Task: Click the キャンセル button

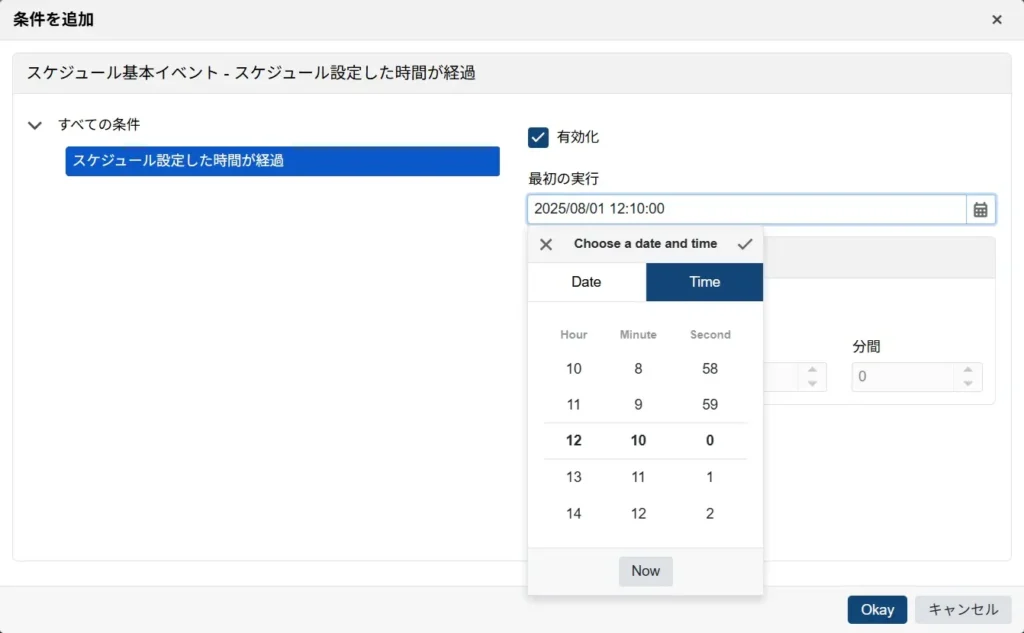Action: click(963, 610)
